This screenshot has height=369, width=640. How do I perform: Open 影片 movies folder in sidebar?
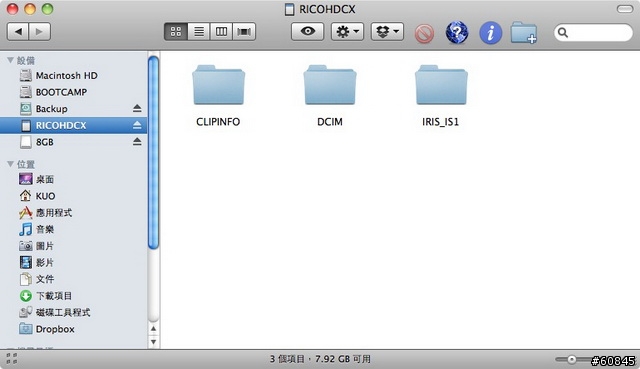[73, 262]
